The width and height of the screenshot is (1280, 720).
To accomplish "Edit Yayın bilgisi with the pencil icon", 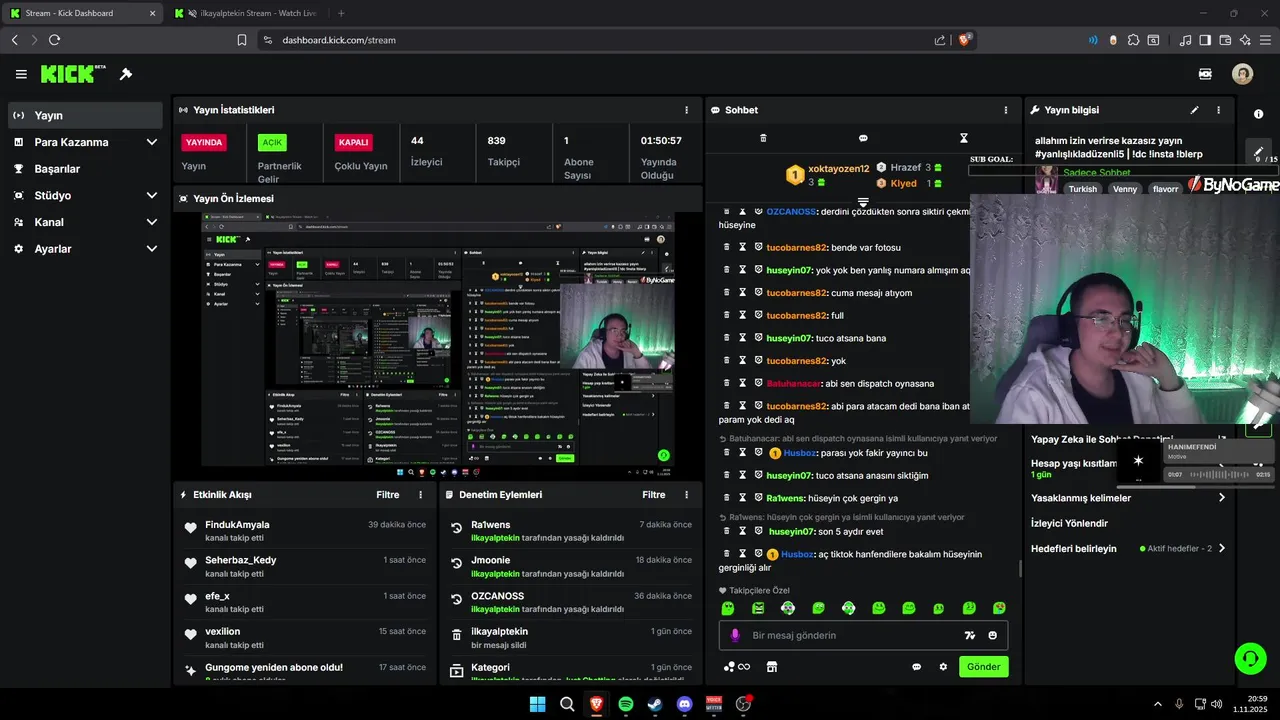I will (x=1194, y=110).
